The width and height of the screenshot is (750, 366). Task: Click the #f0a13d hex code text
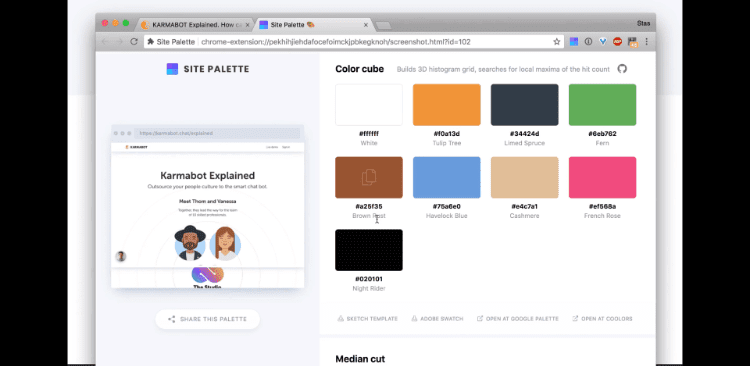447,134
